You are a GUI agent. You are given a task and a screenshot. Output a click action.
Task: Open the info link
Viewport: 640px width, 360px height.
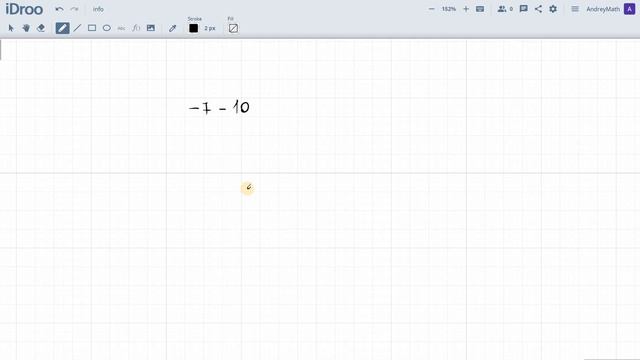pos(98,9)
